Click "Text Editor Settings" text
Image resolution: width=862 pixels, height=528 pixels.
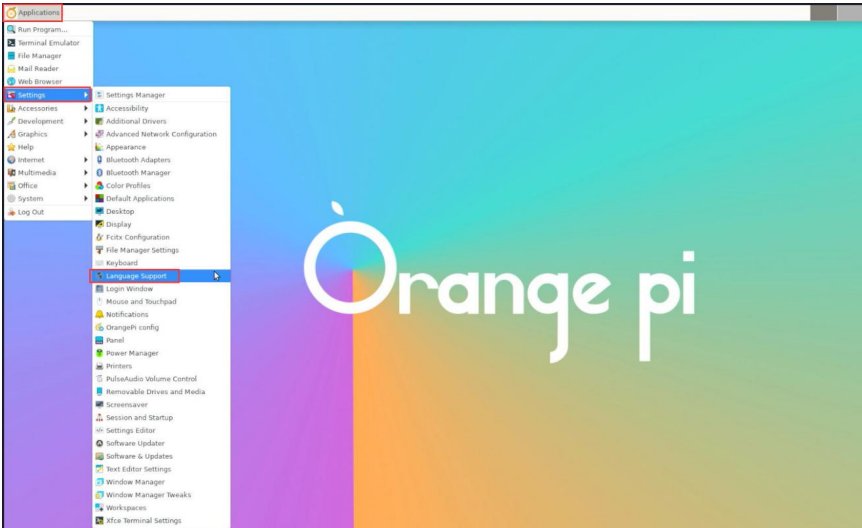pos(139,469)
